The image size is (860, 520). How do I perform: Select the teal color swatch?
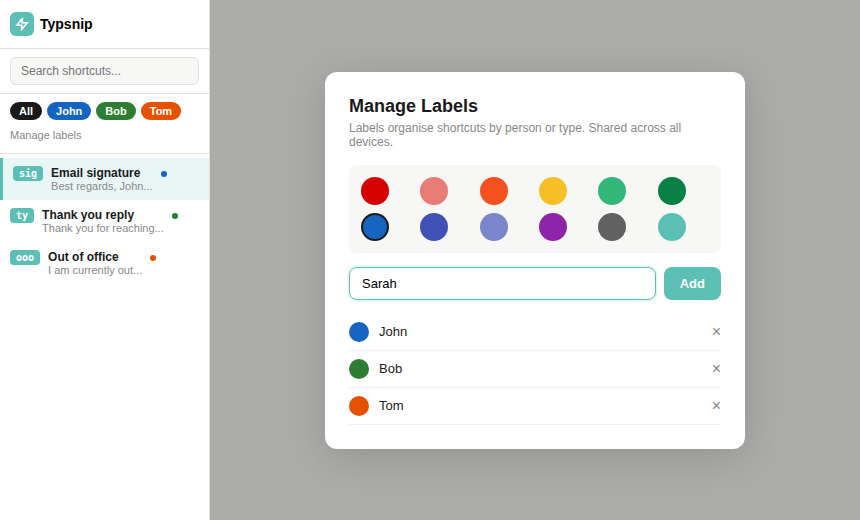coord(672,227)
